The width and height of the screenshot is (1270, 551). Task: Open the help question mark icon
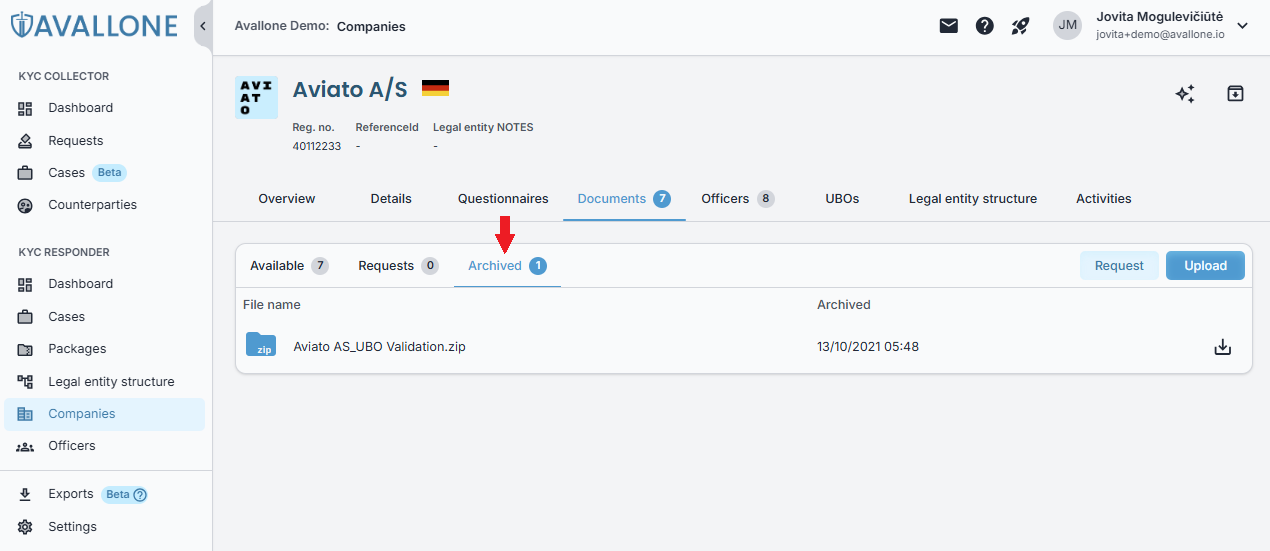985,26
